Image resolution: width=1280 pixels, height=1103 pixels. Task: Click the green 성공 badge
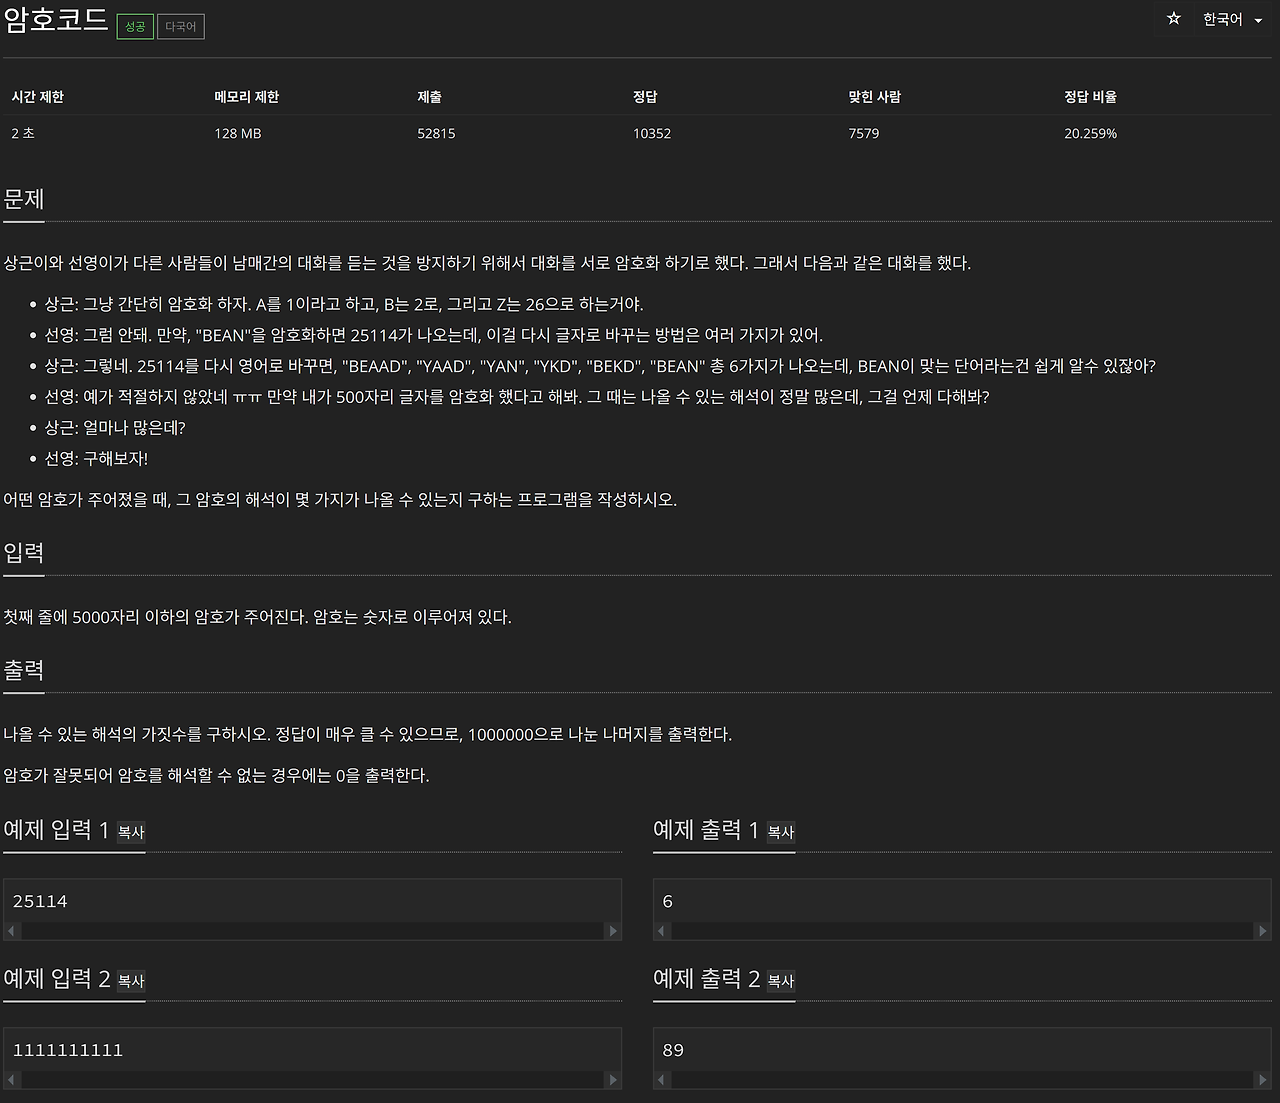[135, 27]
